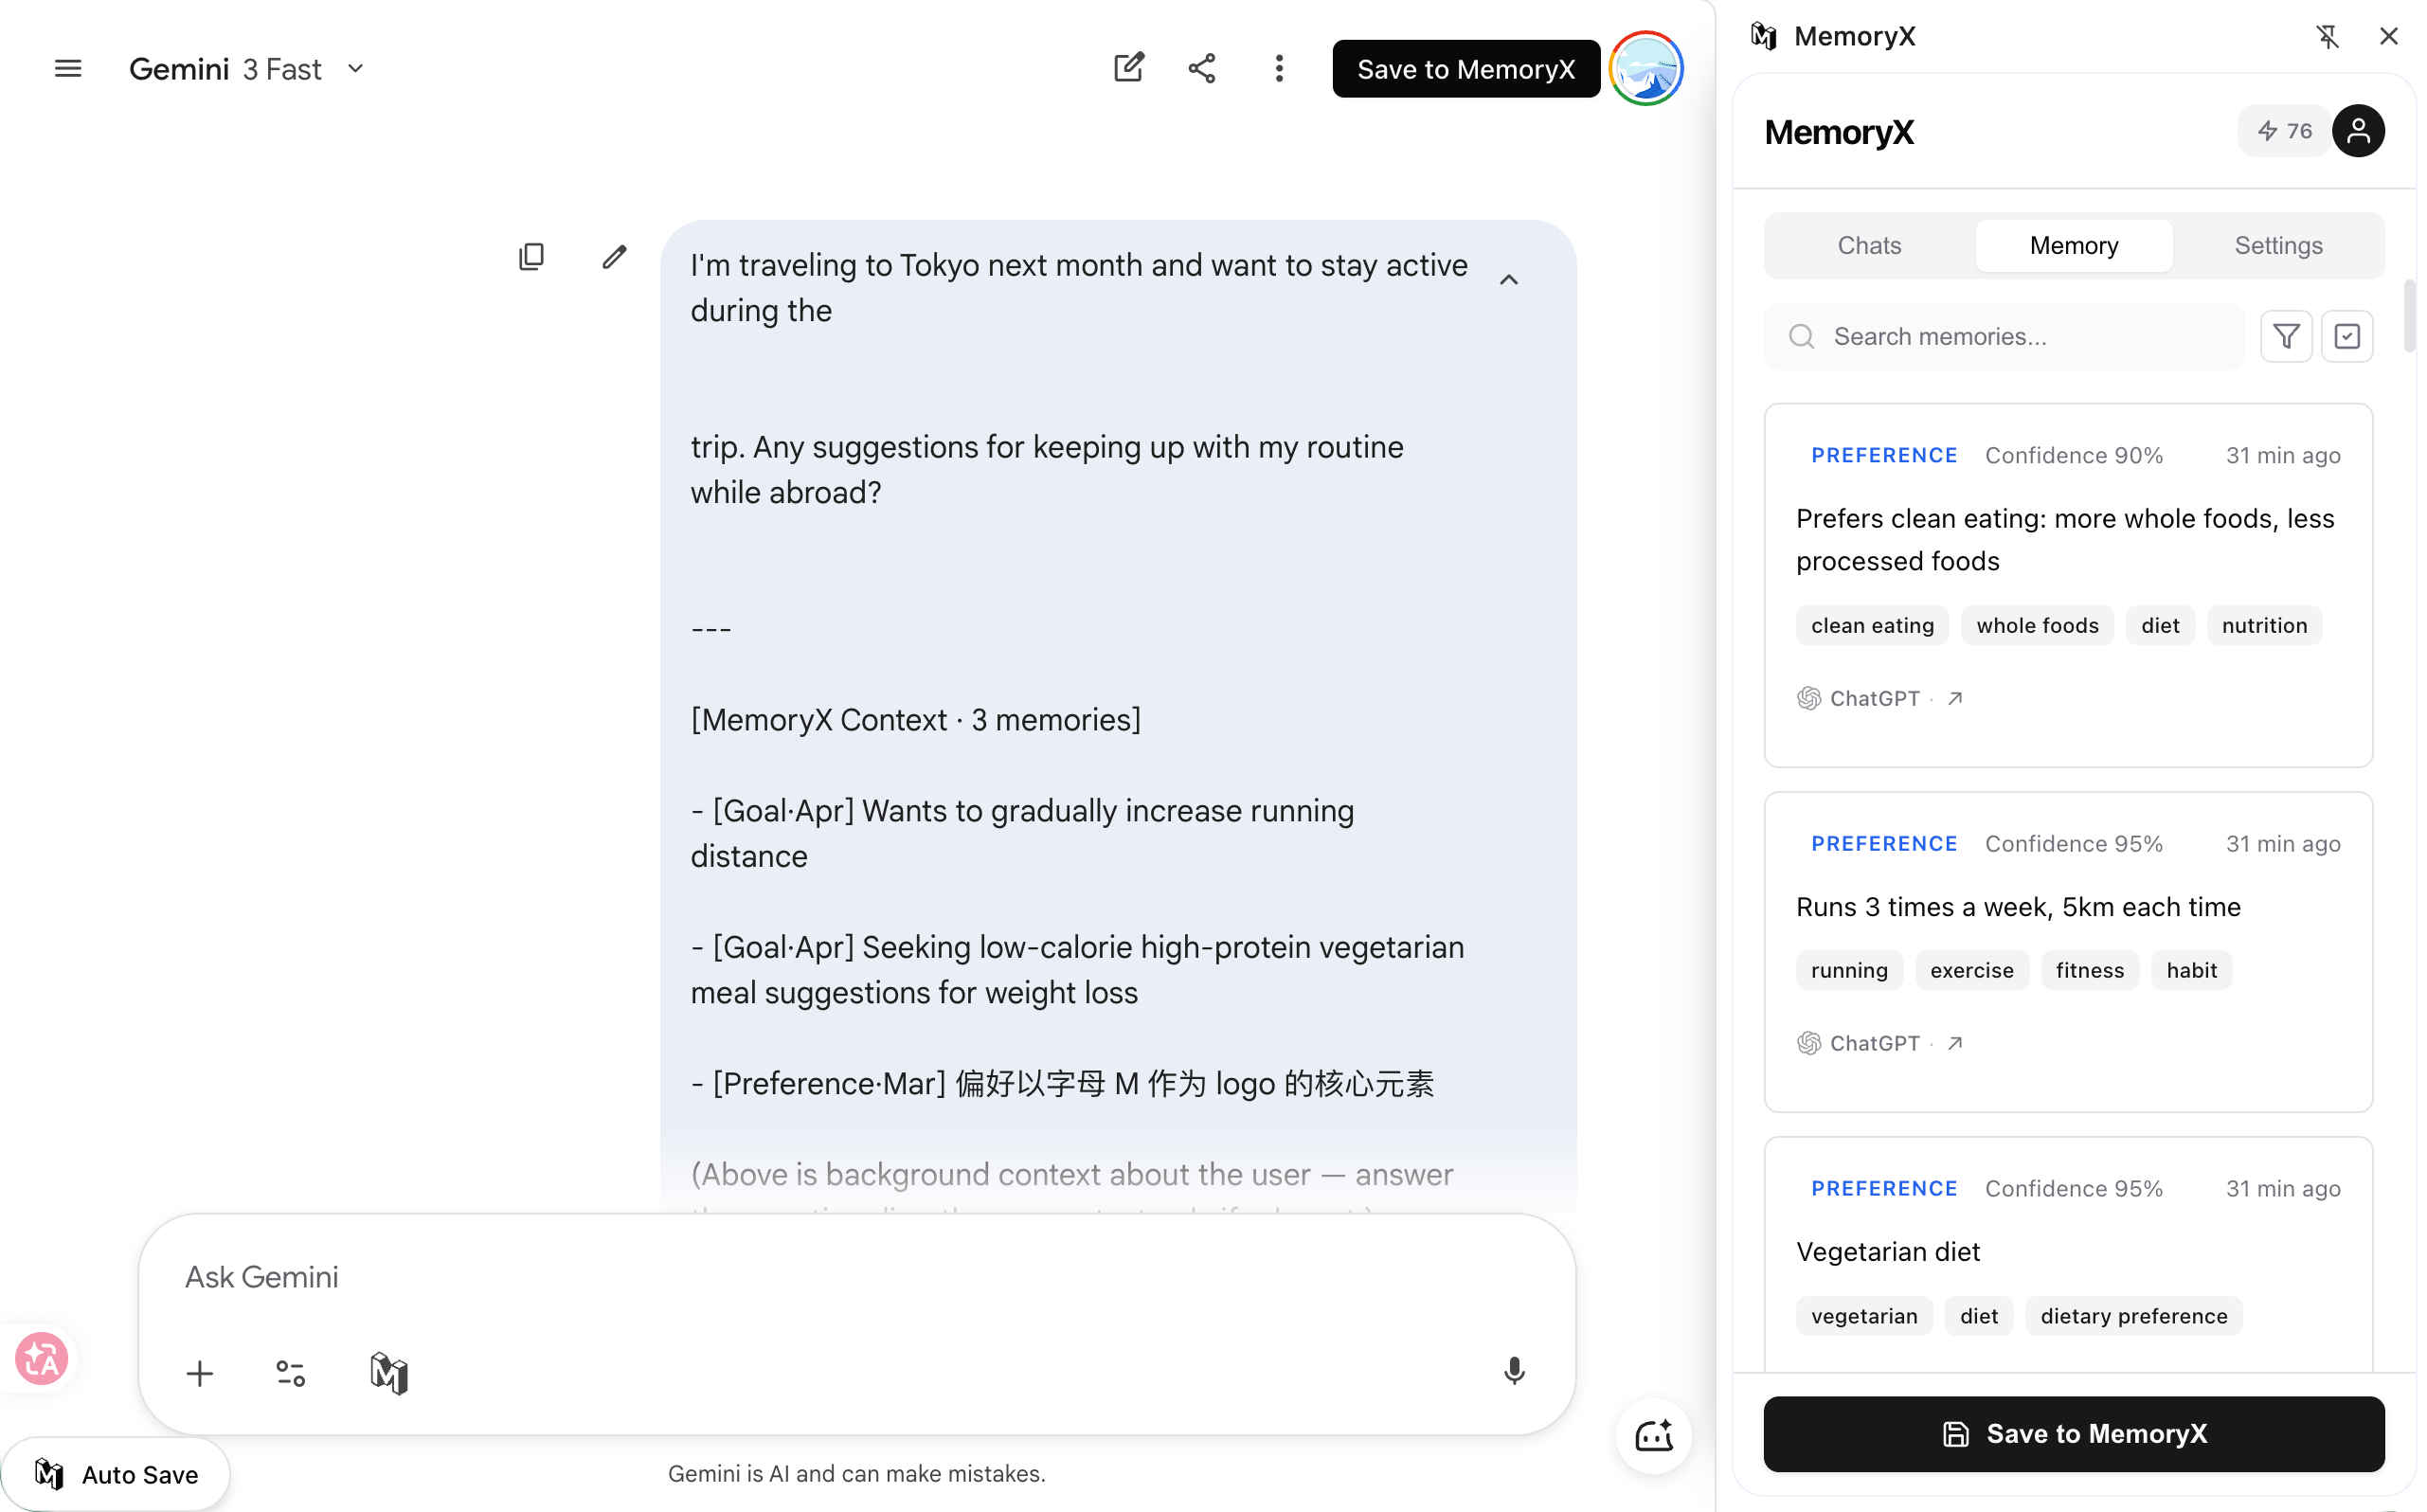Open source link of clean eating memory

pos(1955,698)
